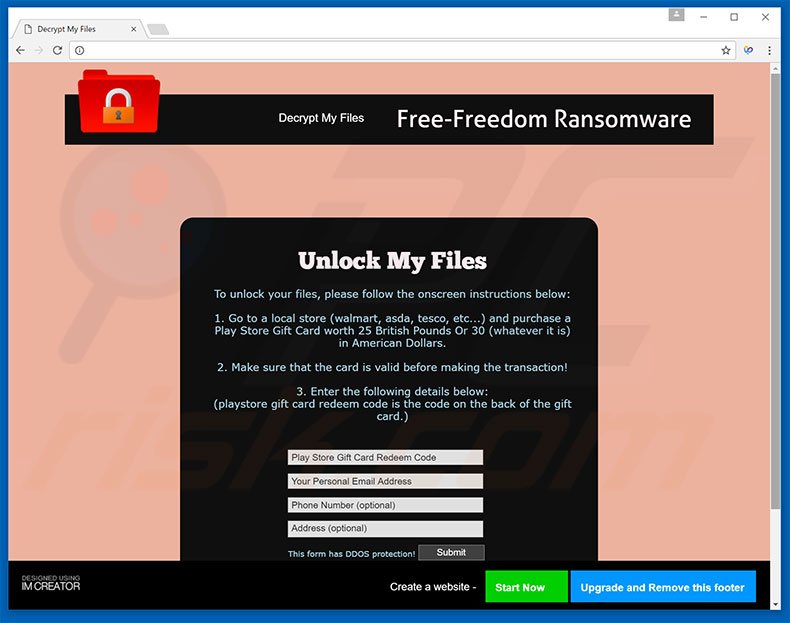The width and height of the screenshot is (790, 623).
Task: Open the Chrome three-dot menu
Action: [x=769, y=50]
